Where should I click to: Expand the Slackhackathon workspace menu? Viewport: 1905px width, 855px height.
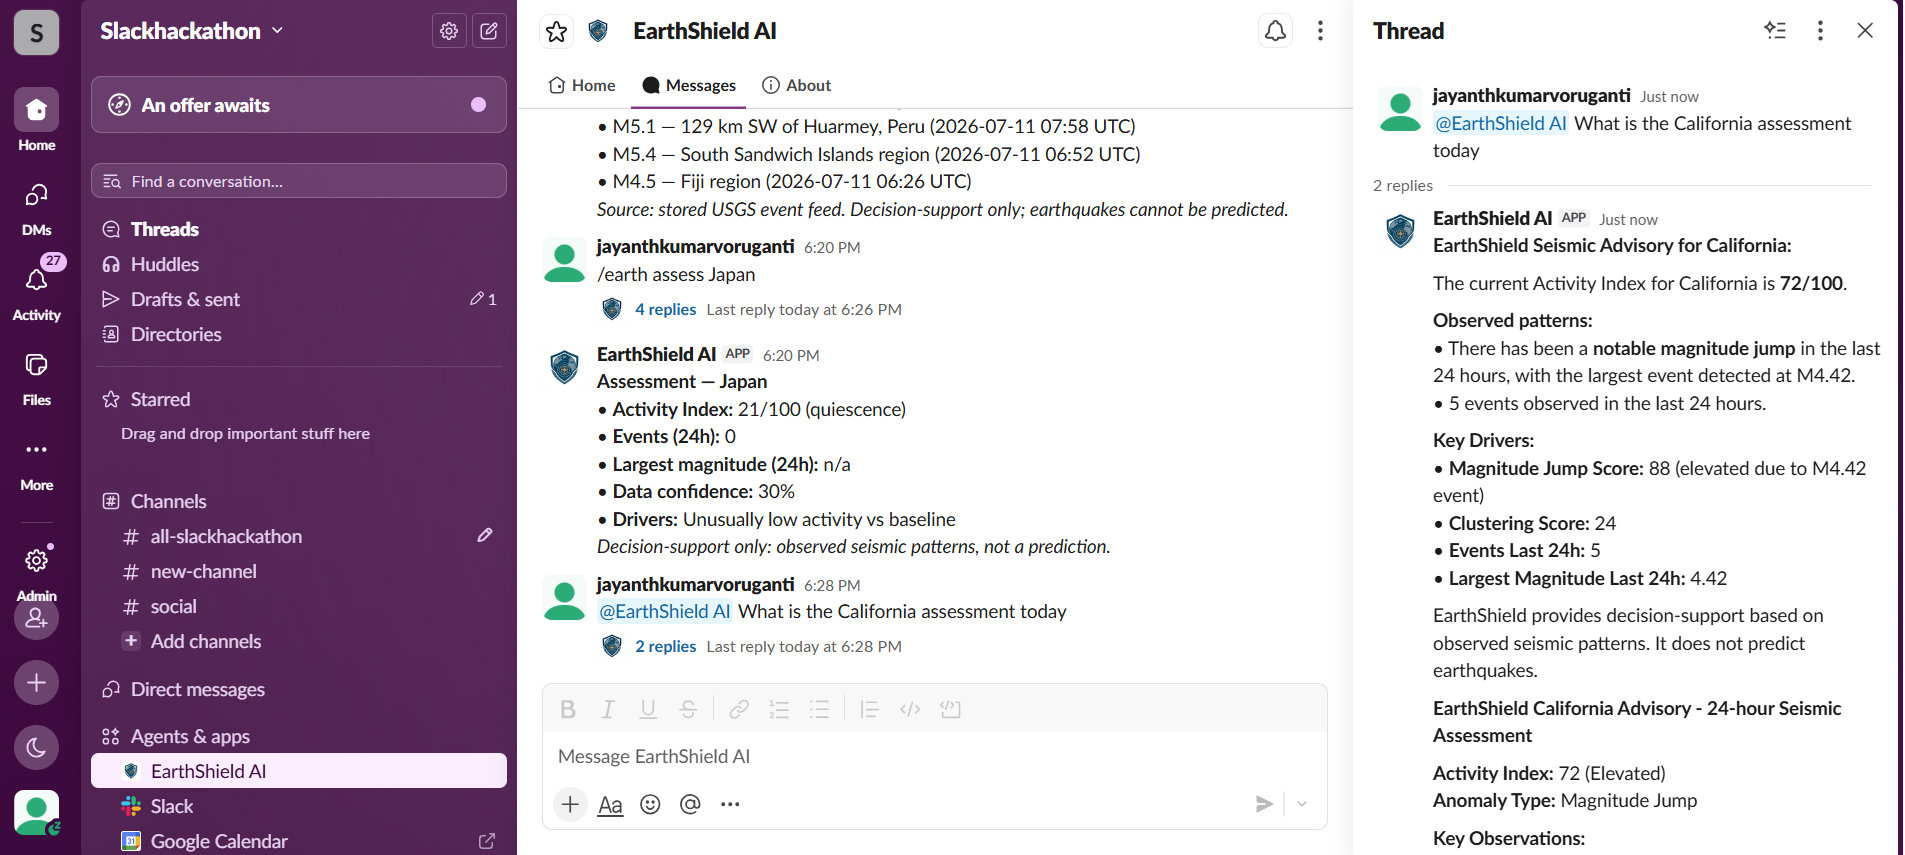[x=192, y=31]
